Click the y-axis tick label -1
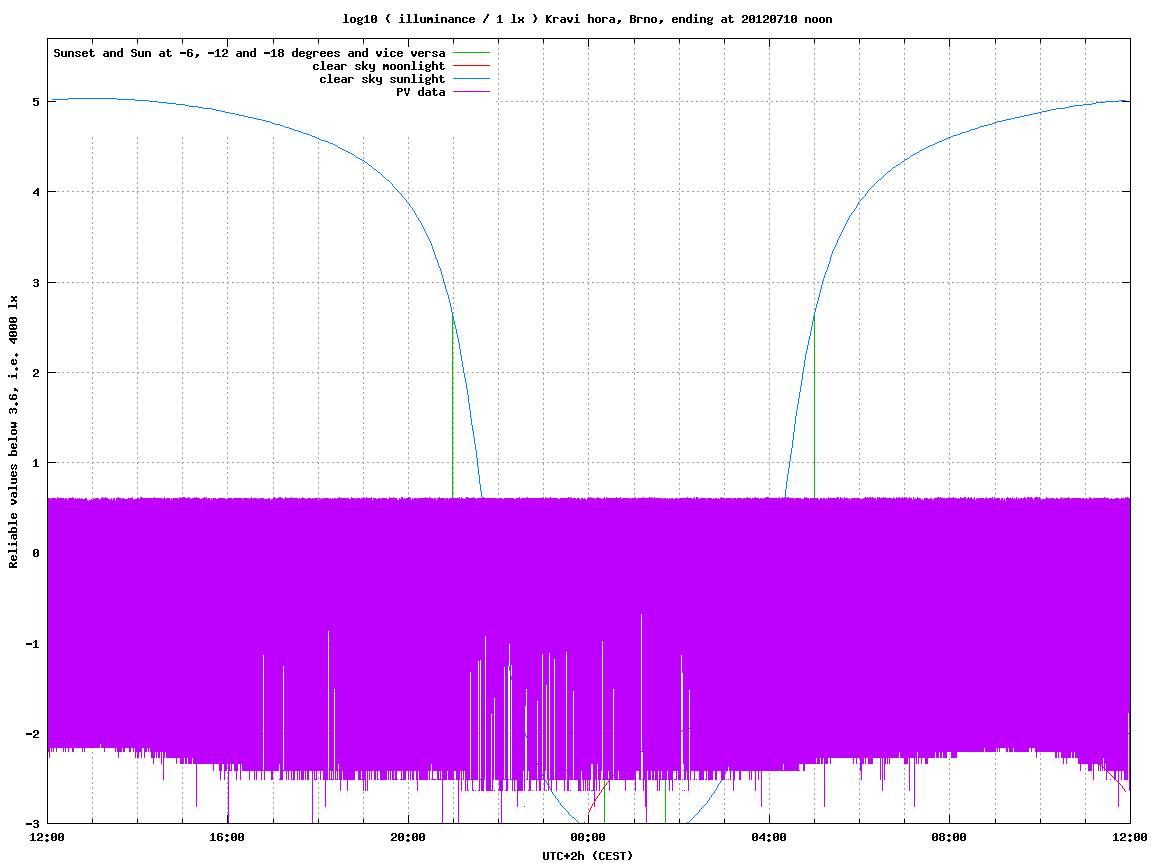The height and width of the screenshot is (863, 1151). (32, 644)
